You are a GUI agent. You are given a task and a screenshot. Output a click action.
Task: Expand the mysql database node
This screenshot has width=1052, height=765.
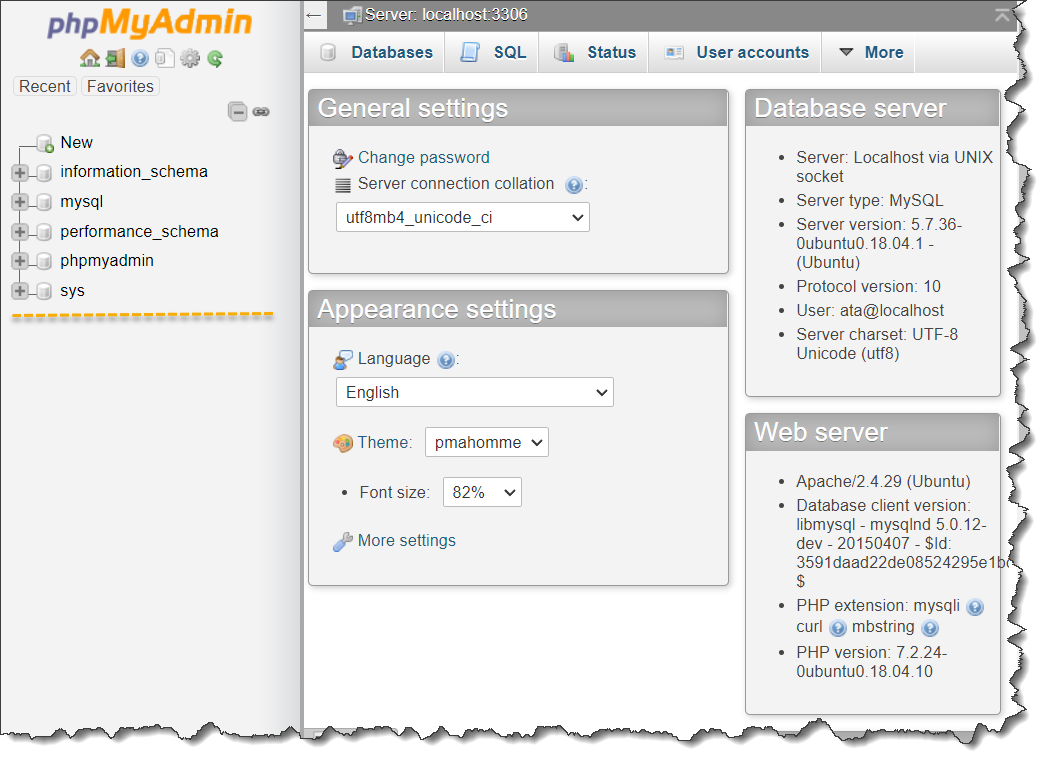19,202
